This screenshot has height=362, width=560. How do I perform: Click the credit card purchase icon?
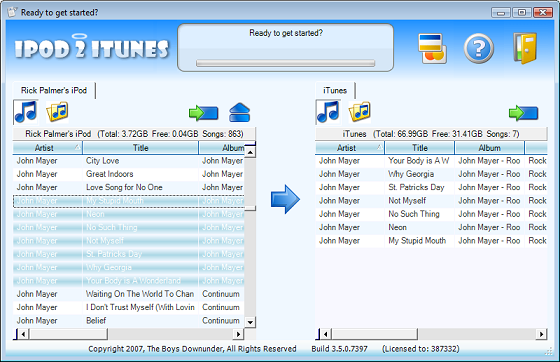tap(432, 49)
